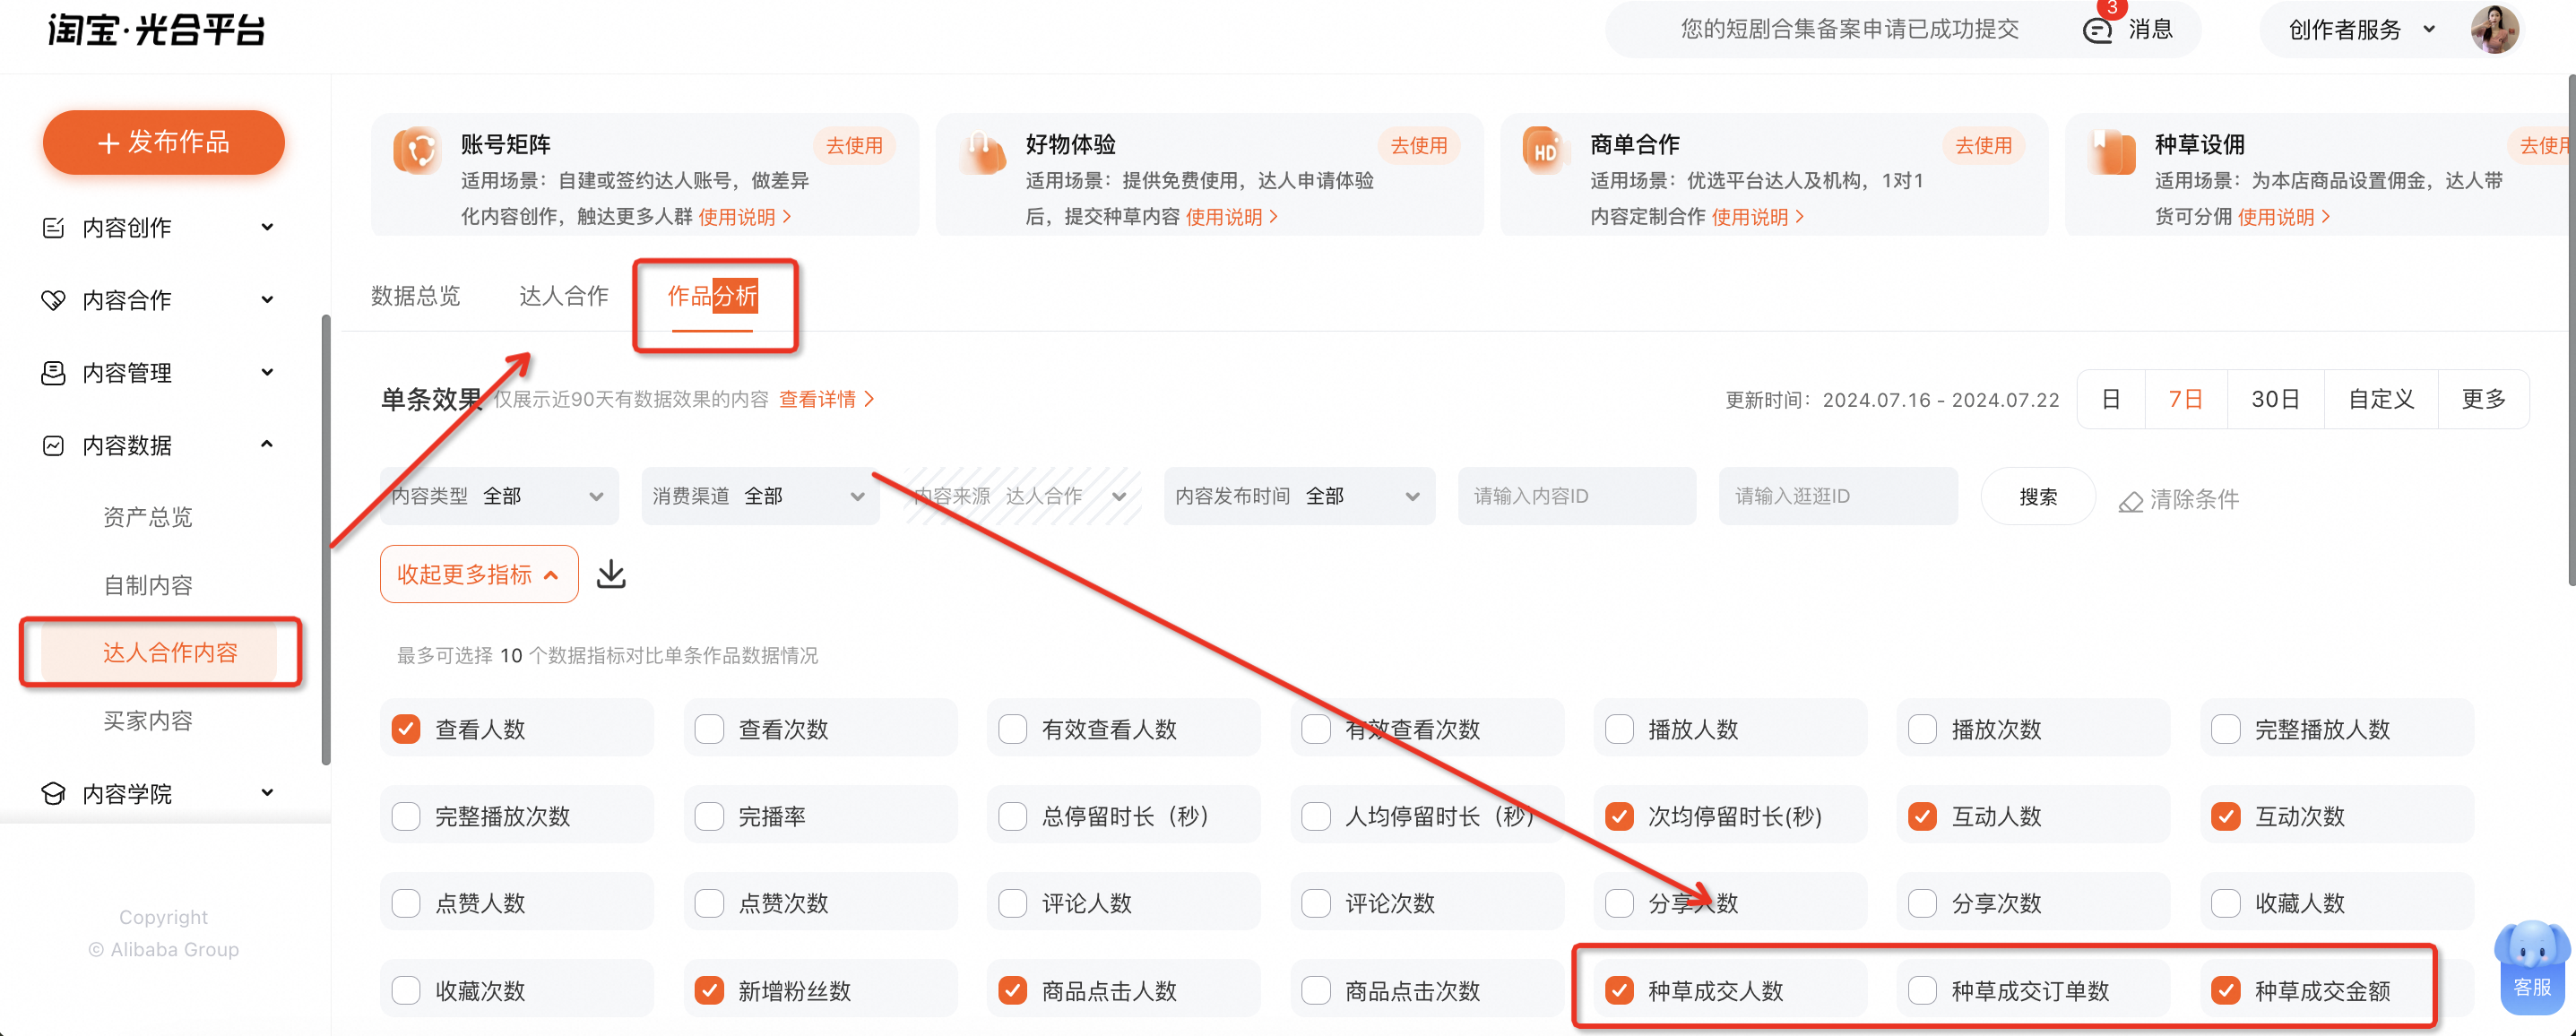Expand the 内容创作 sidebar menu

click(x=267, y=227)
